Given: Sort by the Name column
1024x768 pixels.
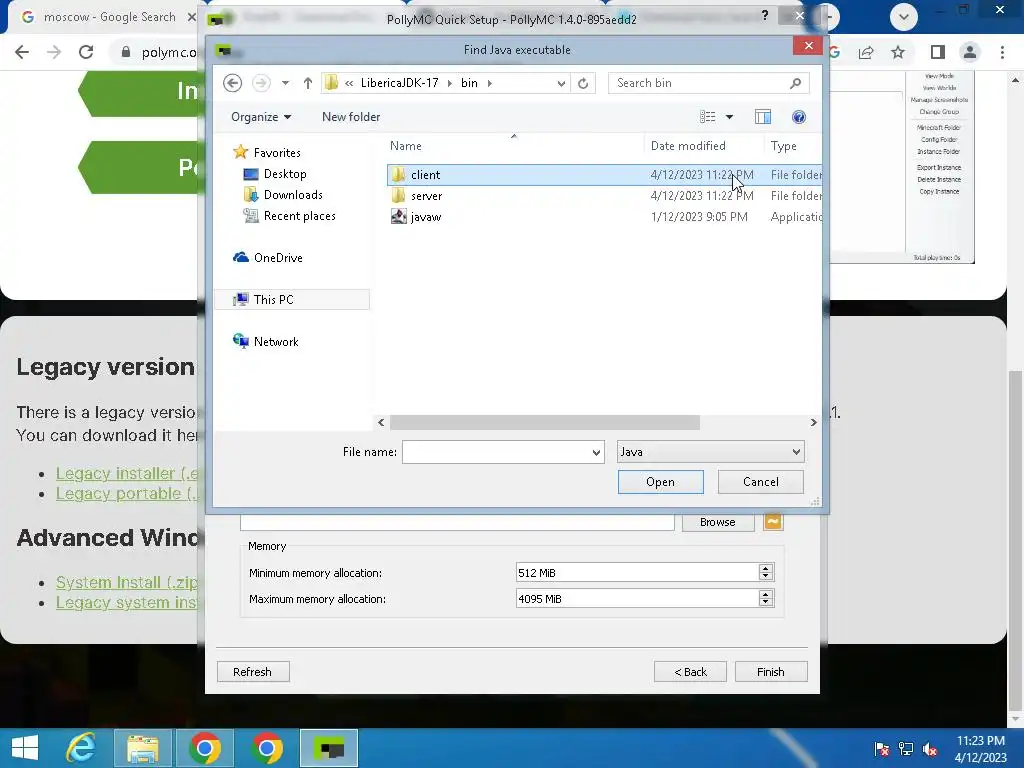Looking at the screenshot, I should click(406, 146).
